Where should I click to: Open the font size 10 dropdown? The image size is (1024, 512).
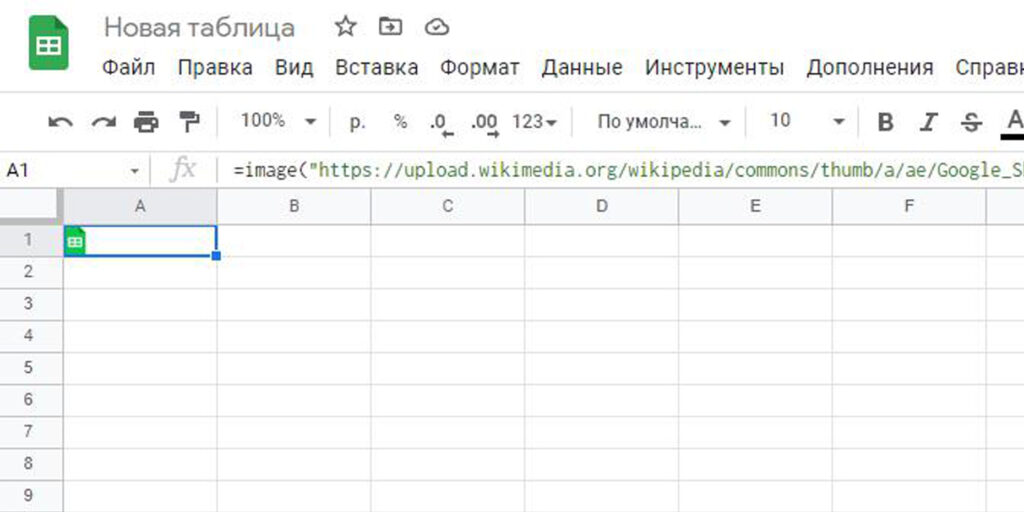(807, 122)
